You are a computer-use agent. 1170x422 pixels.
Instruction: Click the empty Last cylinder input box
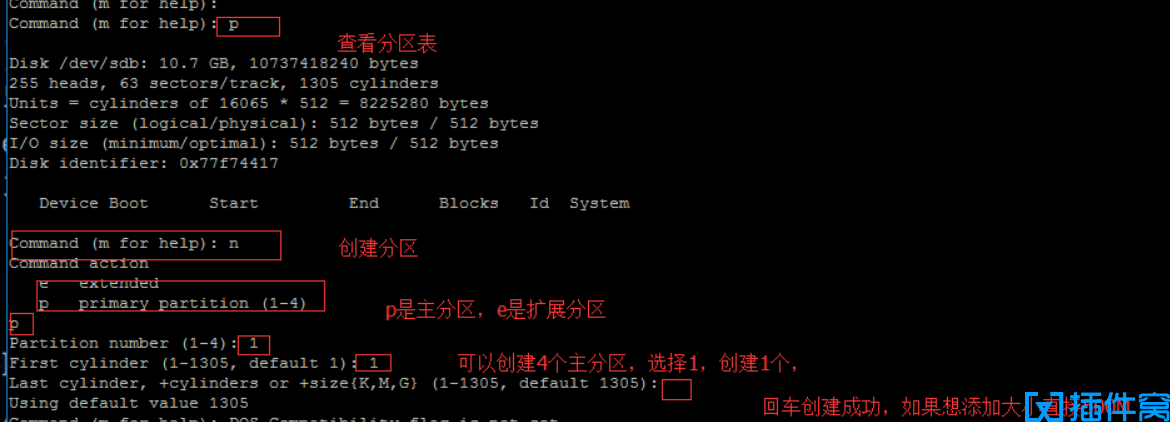(676, 390)
